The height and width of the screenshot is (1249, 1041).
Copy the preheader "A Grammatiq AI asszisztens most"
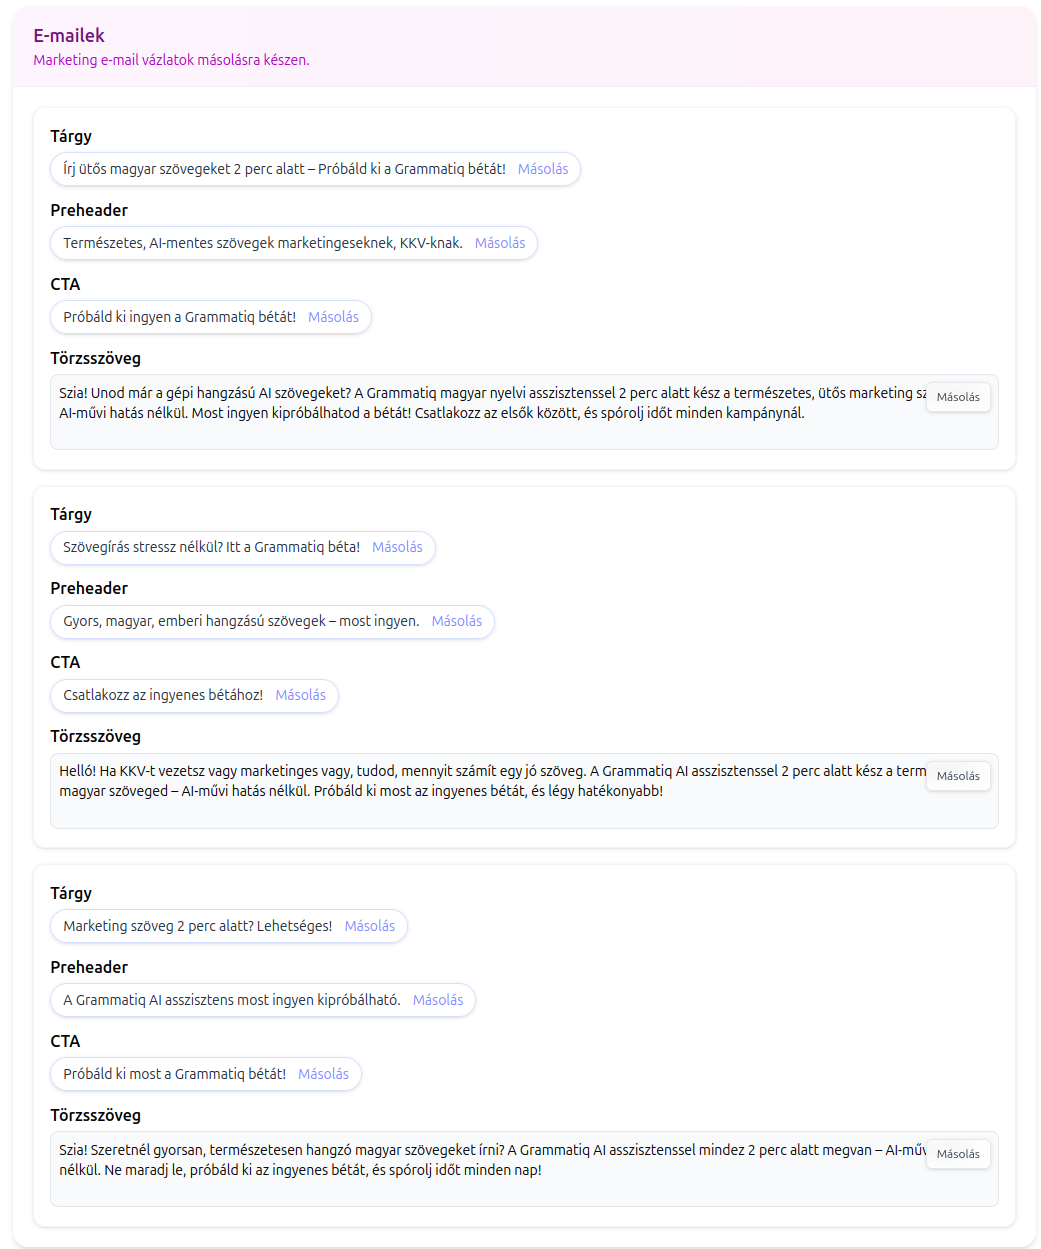[x=438, y=1000]
